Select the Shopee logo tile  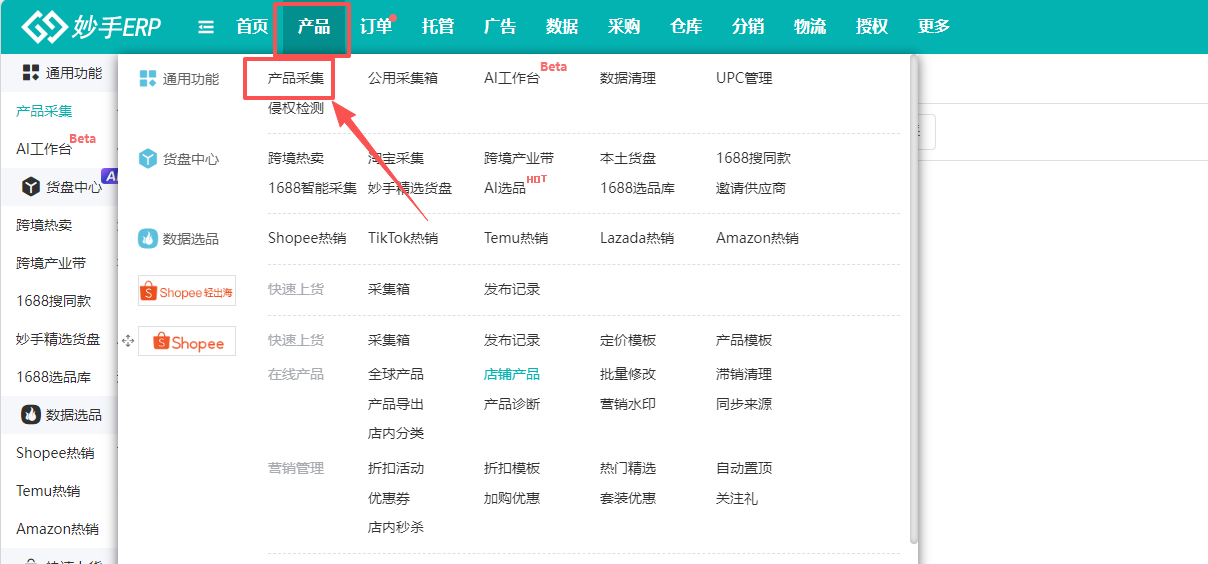tap(187, 342)
